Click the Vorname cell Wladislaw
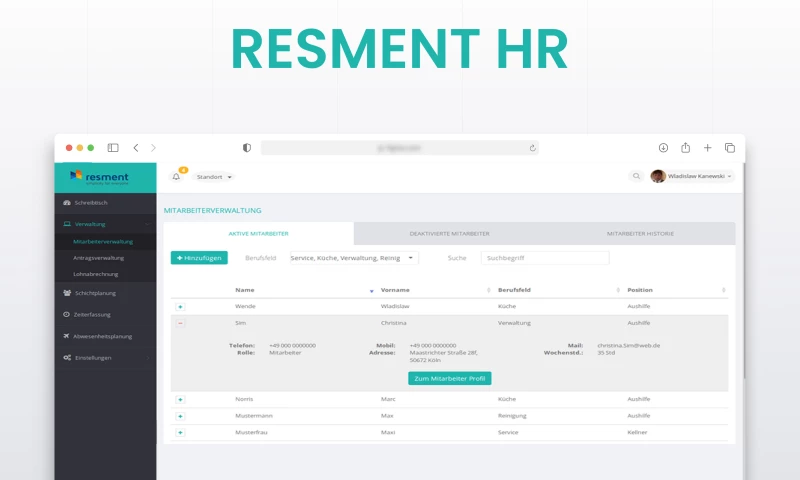 (x=395, y=306)
